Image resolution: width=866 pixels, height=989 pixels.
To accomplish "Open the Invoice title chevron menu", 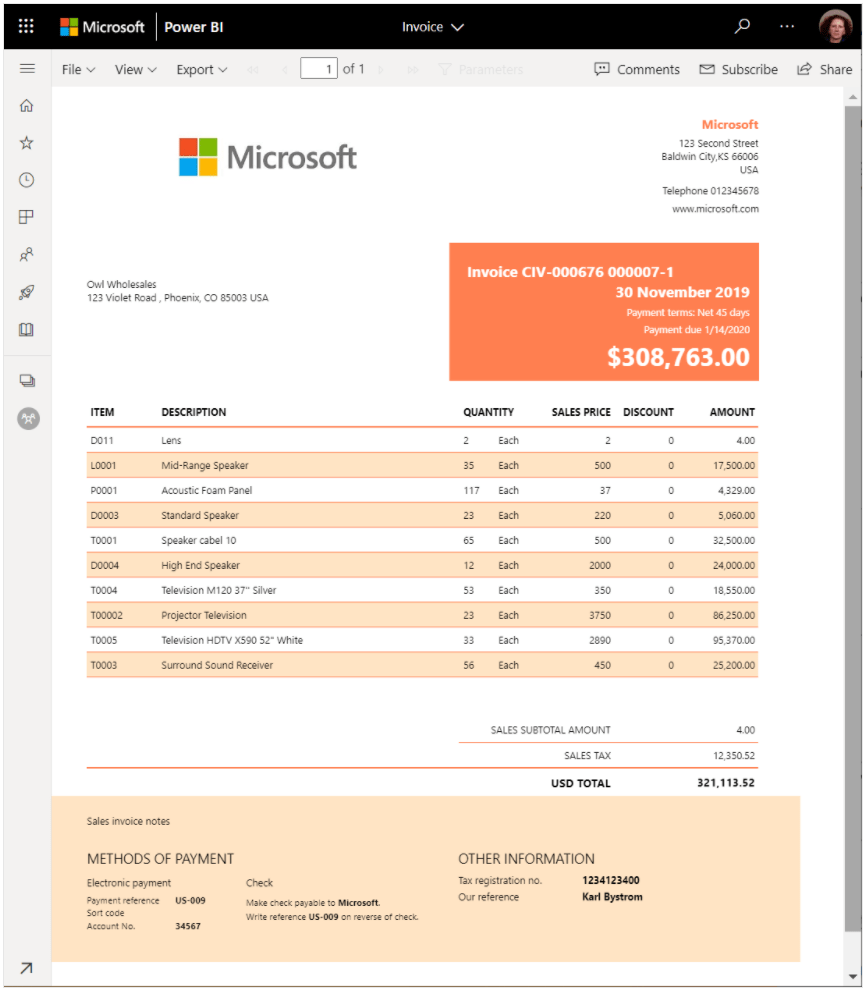I will (x=456, y=27).
